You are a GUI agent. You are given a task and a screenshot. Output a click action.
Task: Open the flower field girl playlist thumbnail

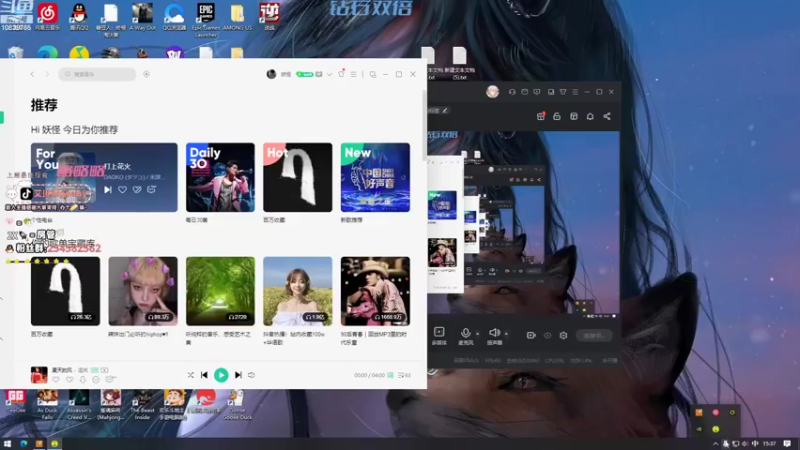pos(298,291)
